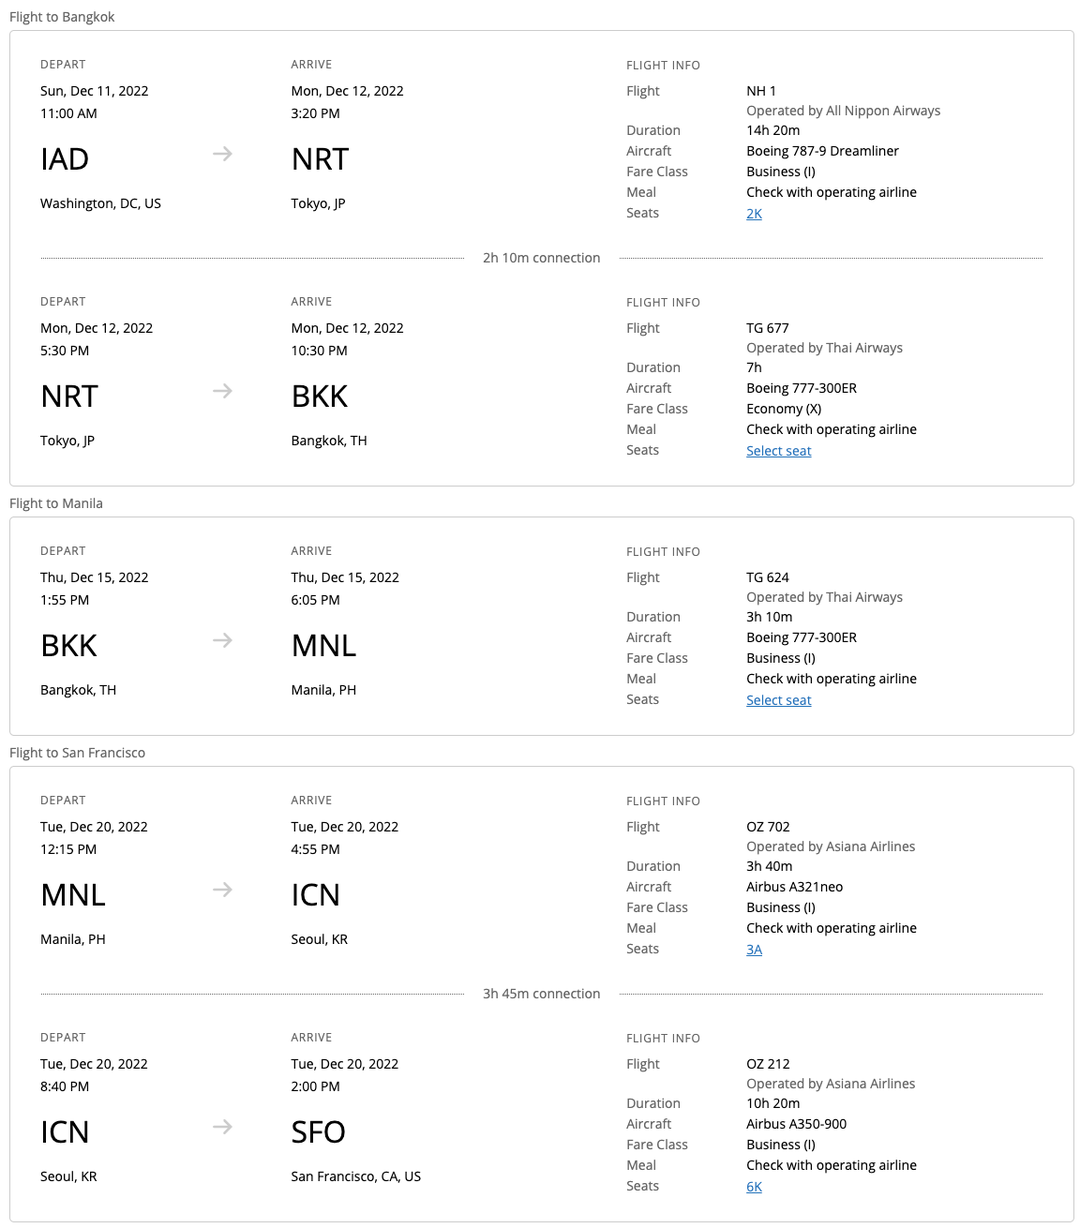Open seat 3A for flight OZ 702

pyautogui.click(x=753, y=948)
